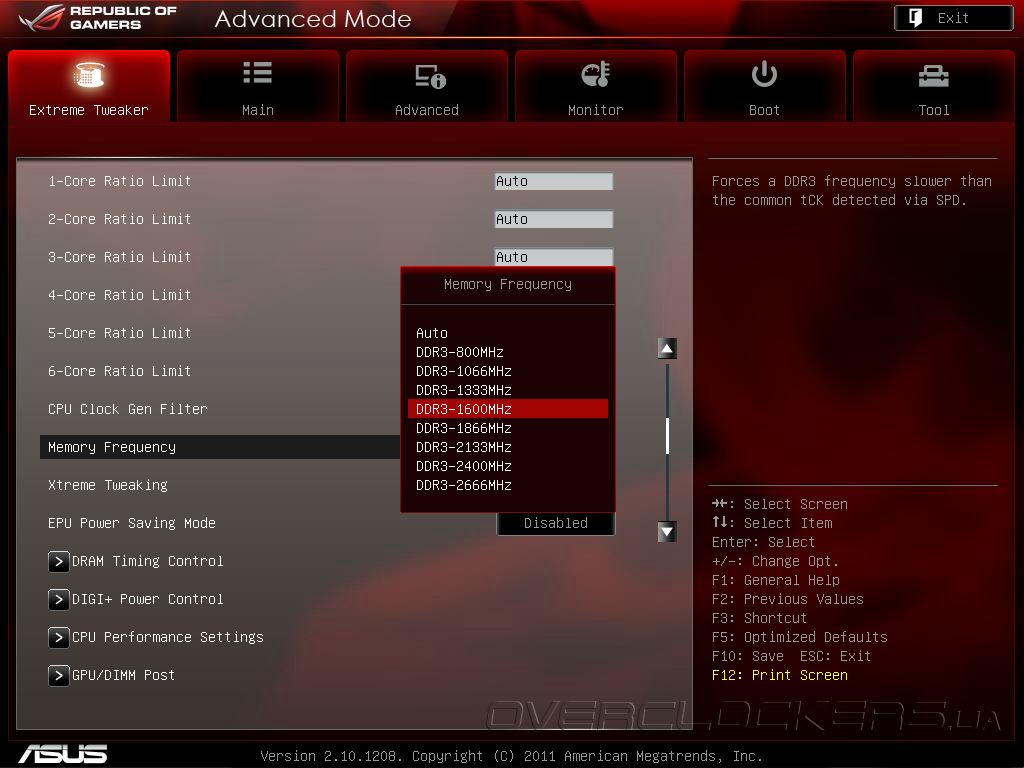Click the Tool printer icon
This screenshot has width=1024, height=768.
click(x=933, y=76)
